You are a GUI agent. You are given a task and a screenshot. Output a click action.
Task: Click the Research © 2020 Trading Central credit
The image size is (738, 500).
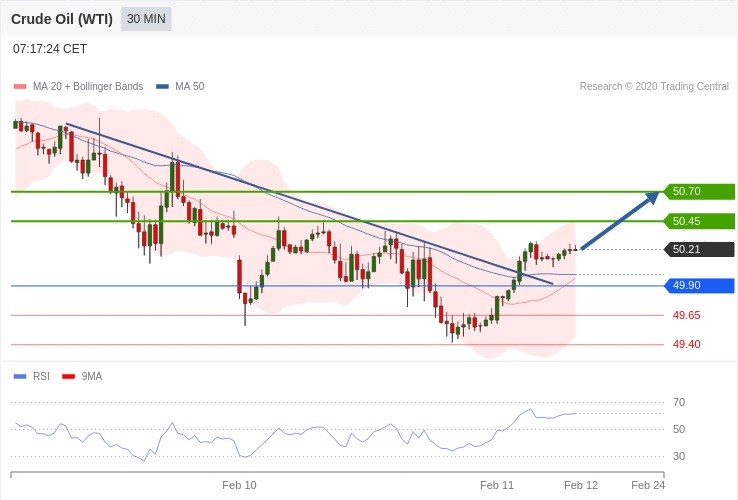point(654,87)
